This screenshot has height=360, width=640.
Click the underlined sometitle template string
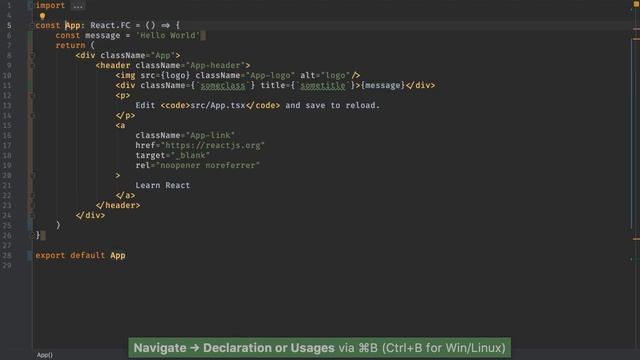pyautogui.click(x=323, y=85)
